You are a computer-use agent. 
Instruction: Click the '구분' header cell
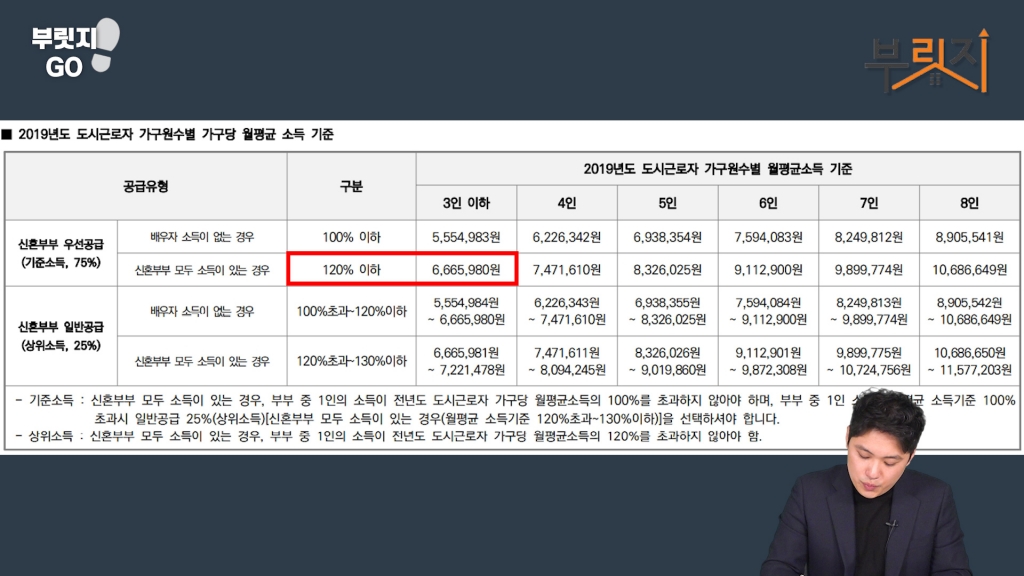tap(351, 186)
